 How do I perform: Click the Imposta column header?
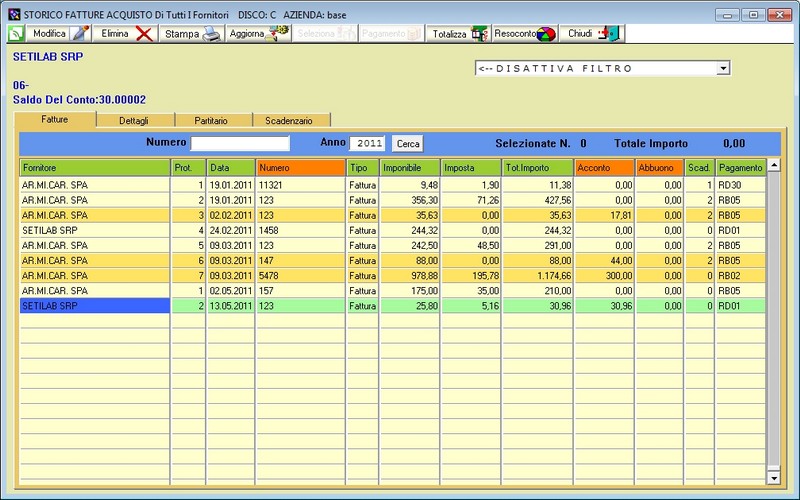(471, 167)
